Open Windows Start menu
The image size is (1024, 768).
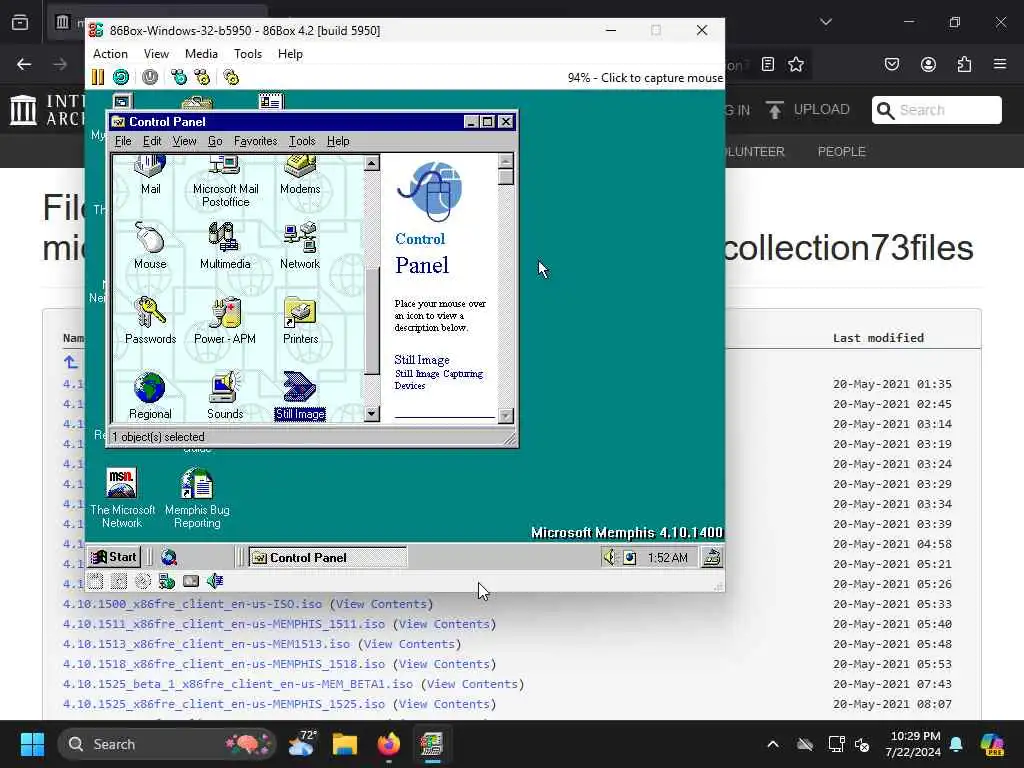pos(32,744)
